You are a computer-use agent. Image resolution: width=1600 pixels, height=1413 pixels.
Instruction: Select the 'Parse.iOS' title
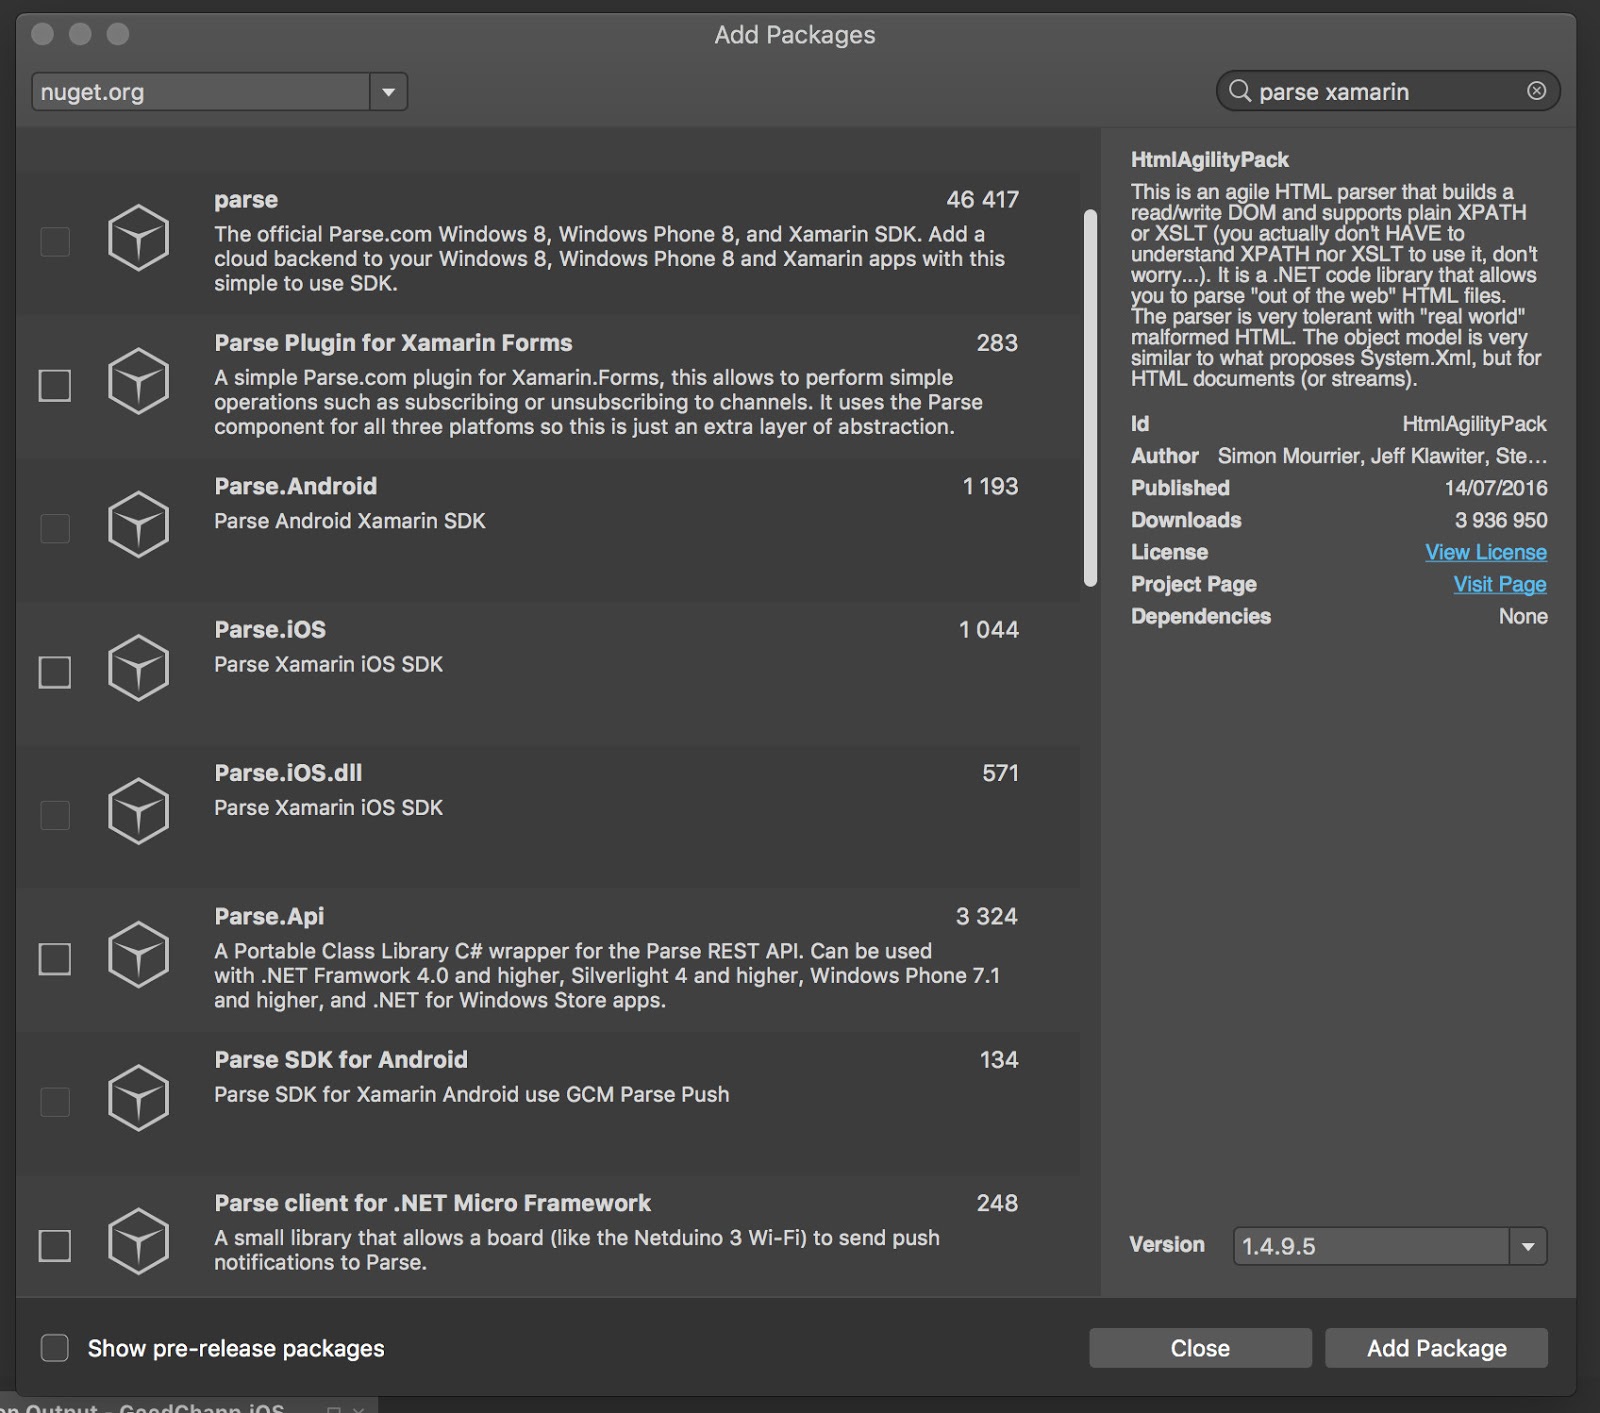tap(270, 629)
